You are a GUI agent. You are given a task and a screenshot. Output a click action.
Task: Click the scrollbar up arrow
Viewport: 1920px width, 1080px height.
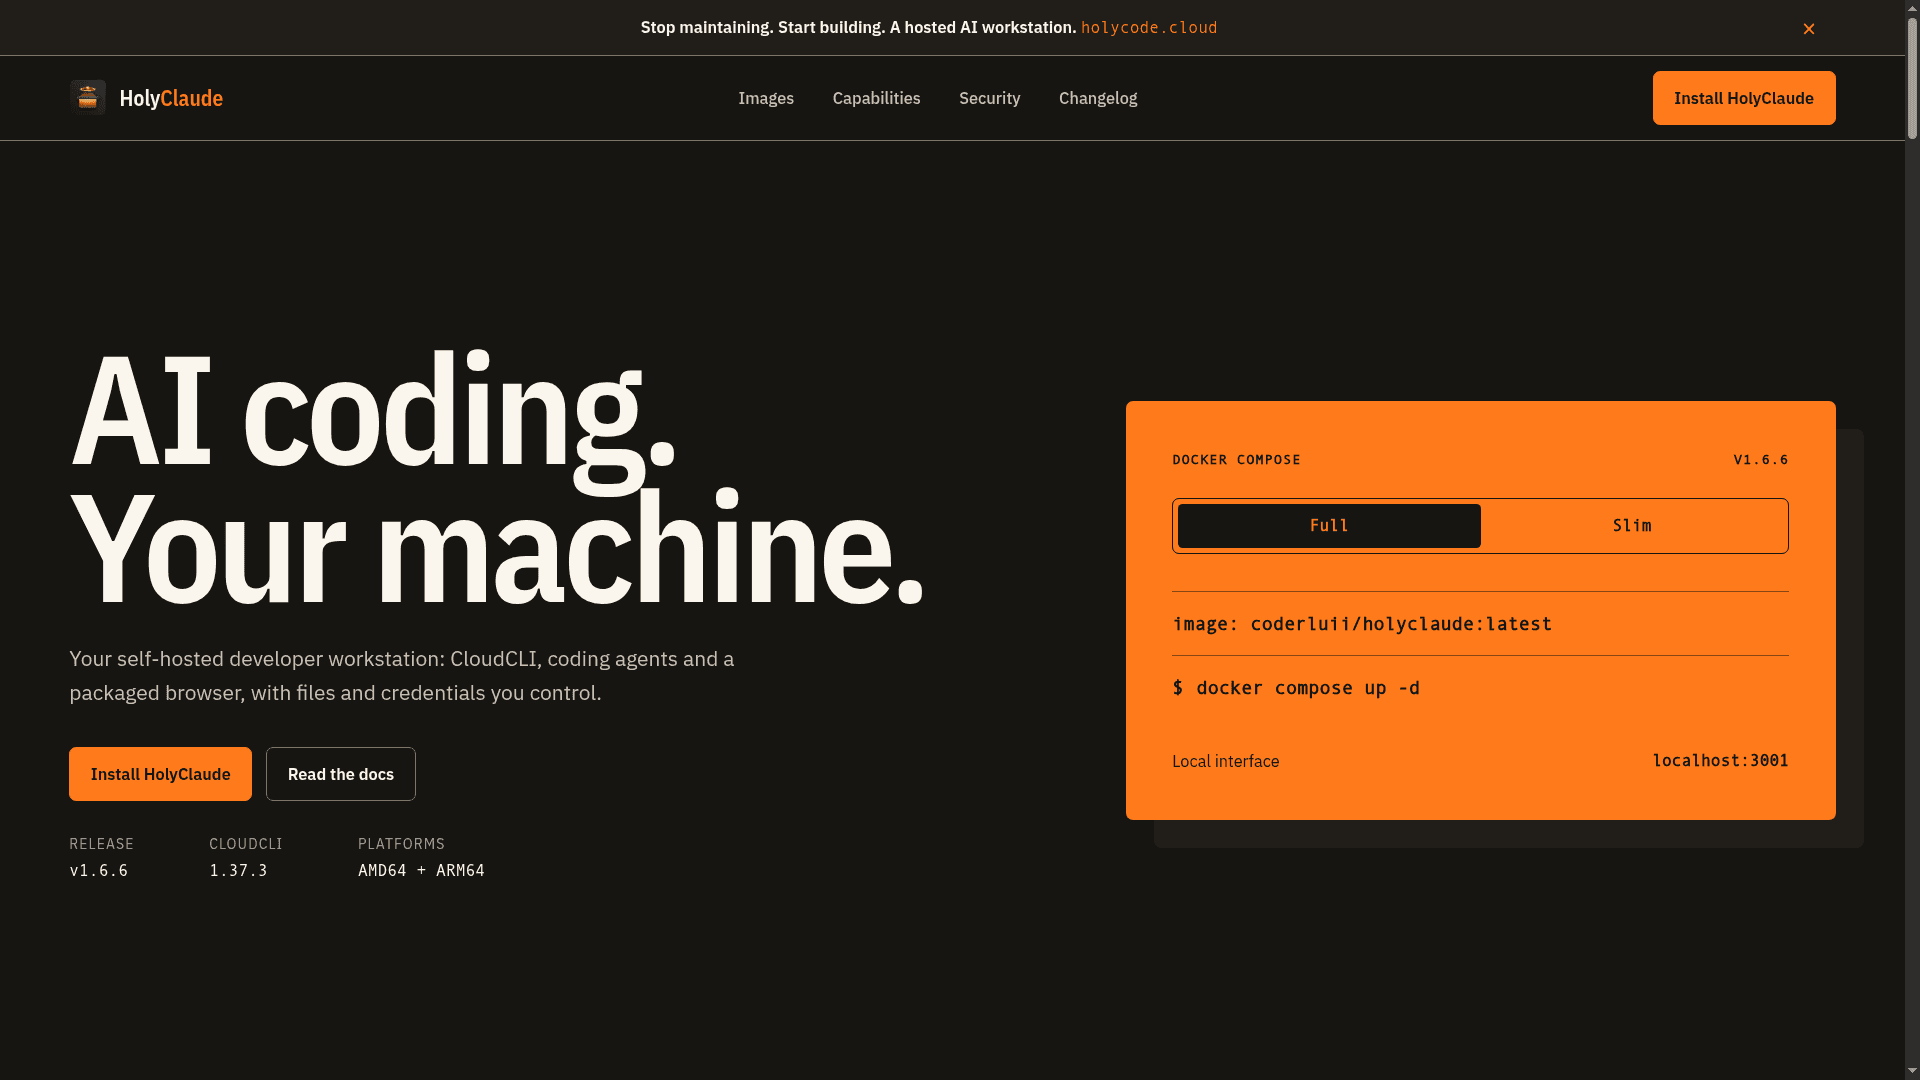click(1912, 8)
